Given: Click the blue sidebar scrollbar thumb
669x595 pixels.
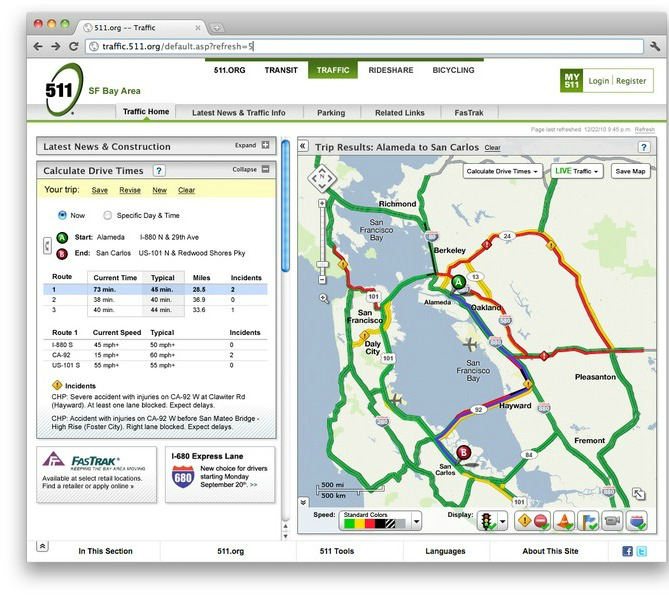Looking at the screenshot, I should [x=285, y=206].
